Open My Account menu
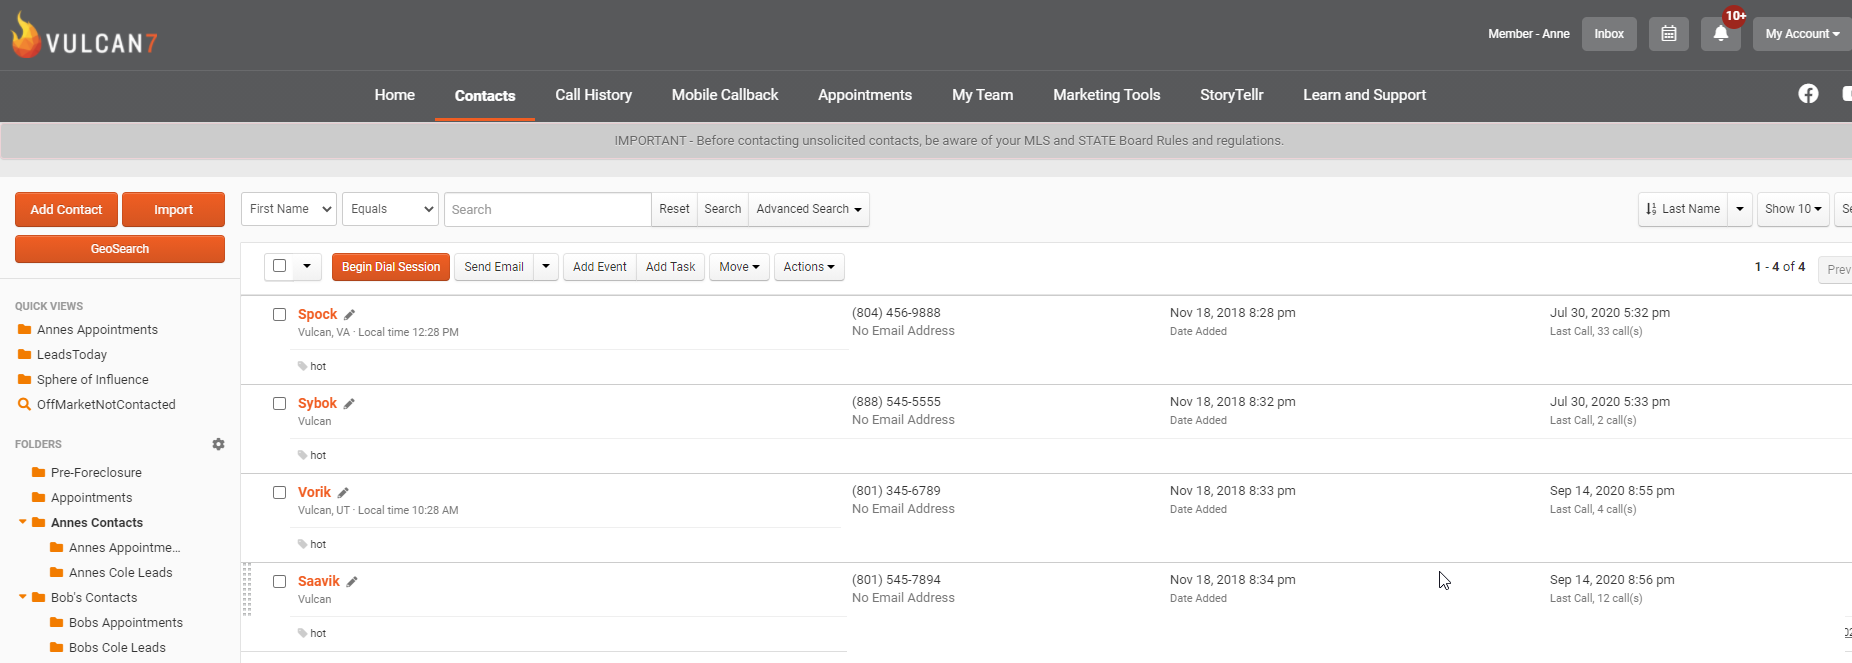 click(x=1802, y=34)
